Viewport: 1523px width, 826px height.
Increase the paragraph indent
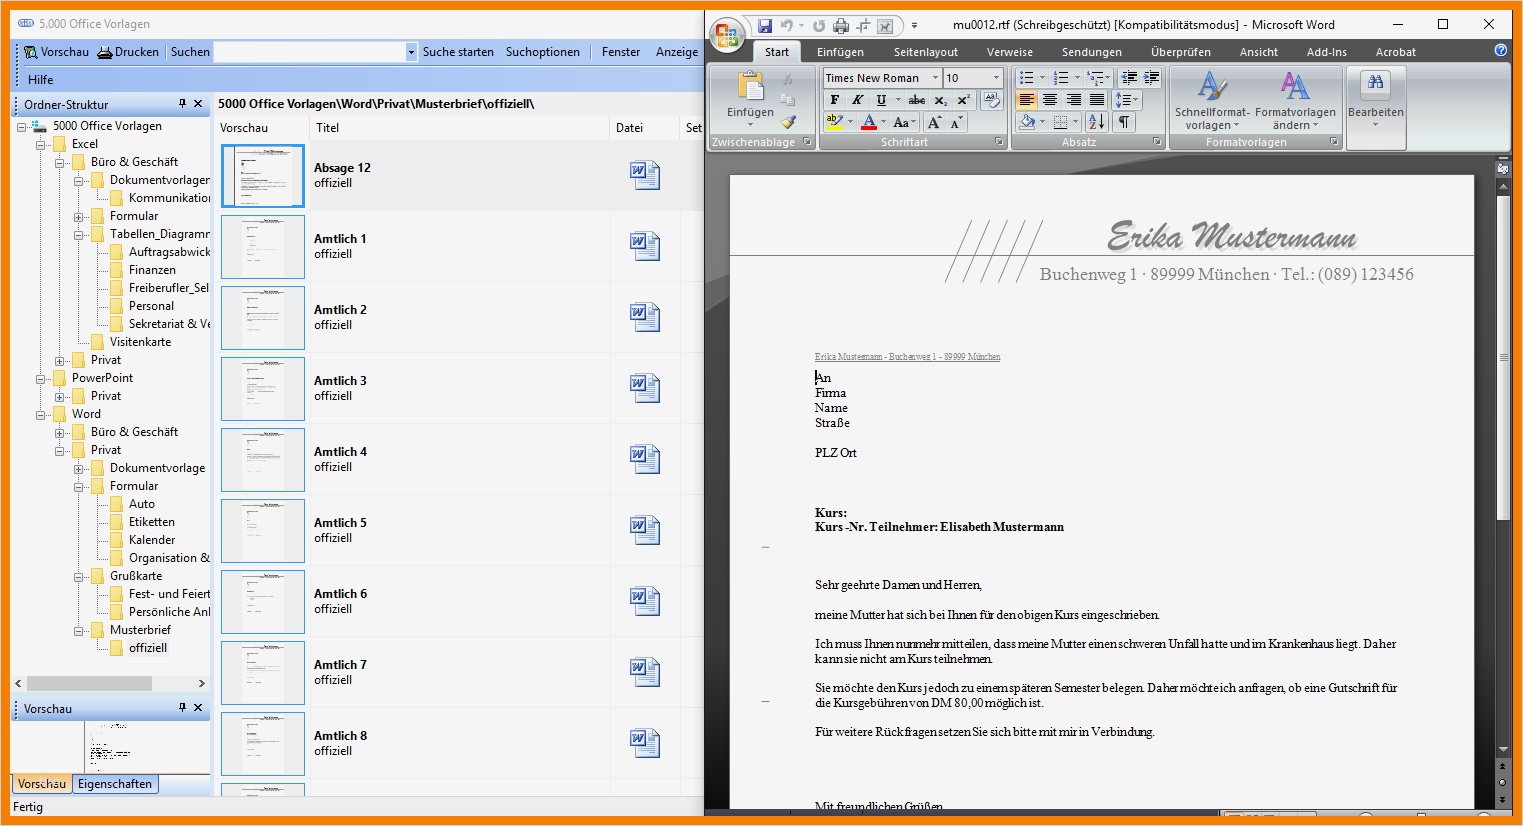coord(1151,78)
